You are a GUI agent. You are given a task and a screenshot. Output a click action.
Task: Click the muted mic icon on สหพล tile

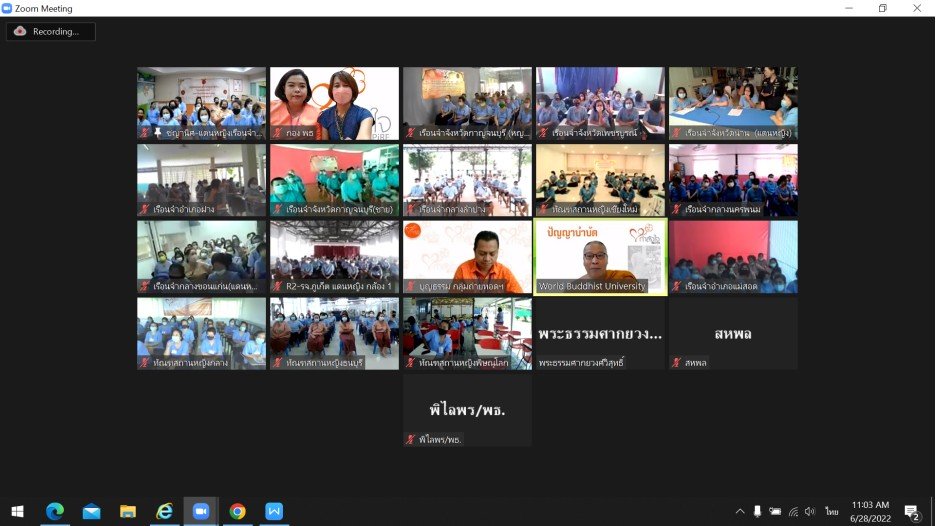coord(677,363)
